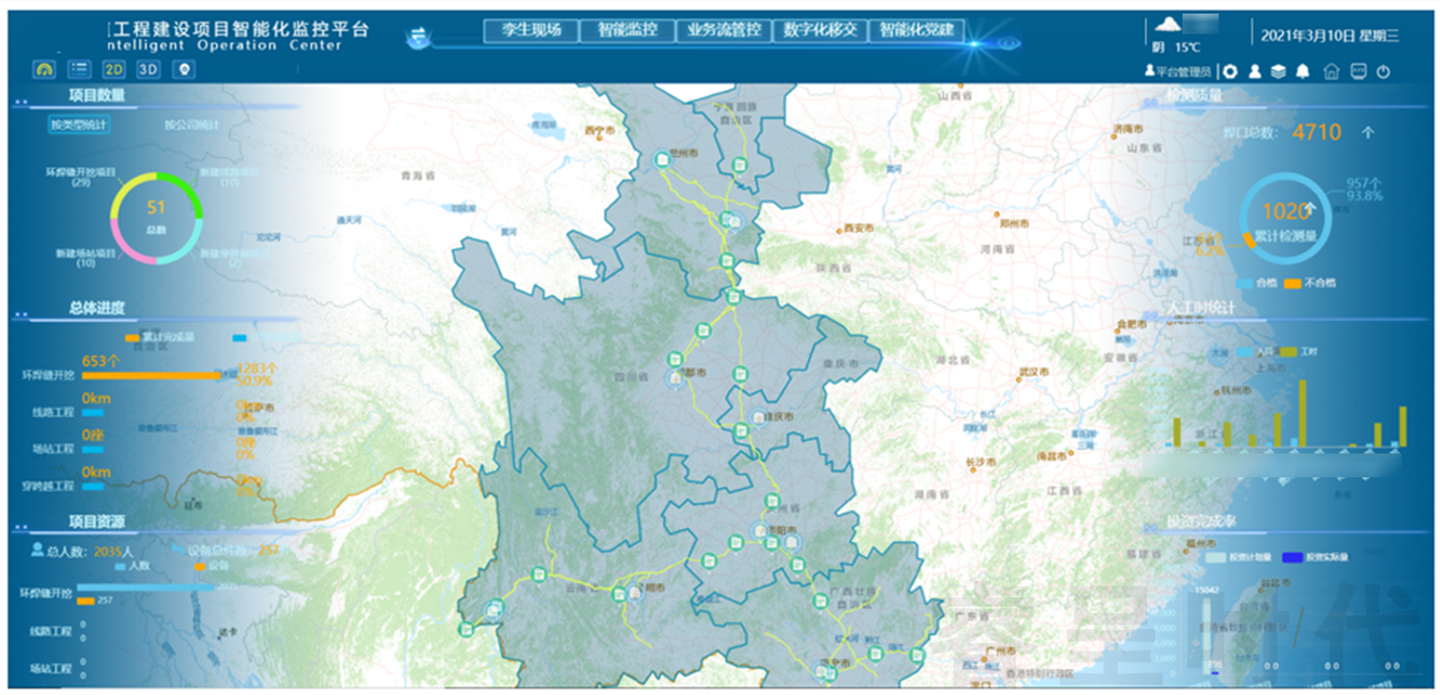1440x695 pixels.
Task: Click the power logout icon
Action: coord(1384,71)
